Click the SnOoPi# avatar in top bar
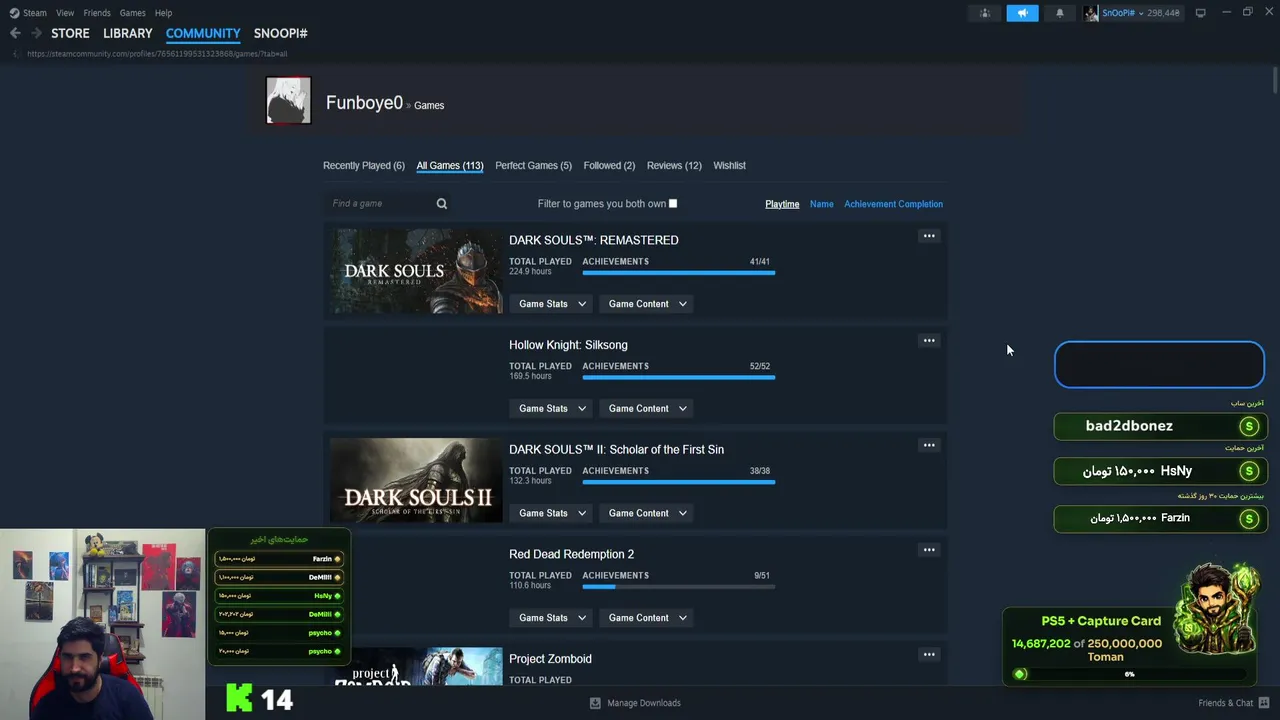The image size is (1280, 720). (1091, 13)
